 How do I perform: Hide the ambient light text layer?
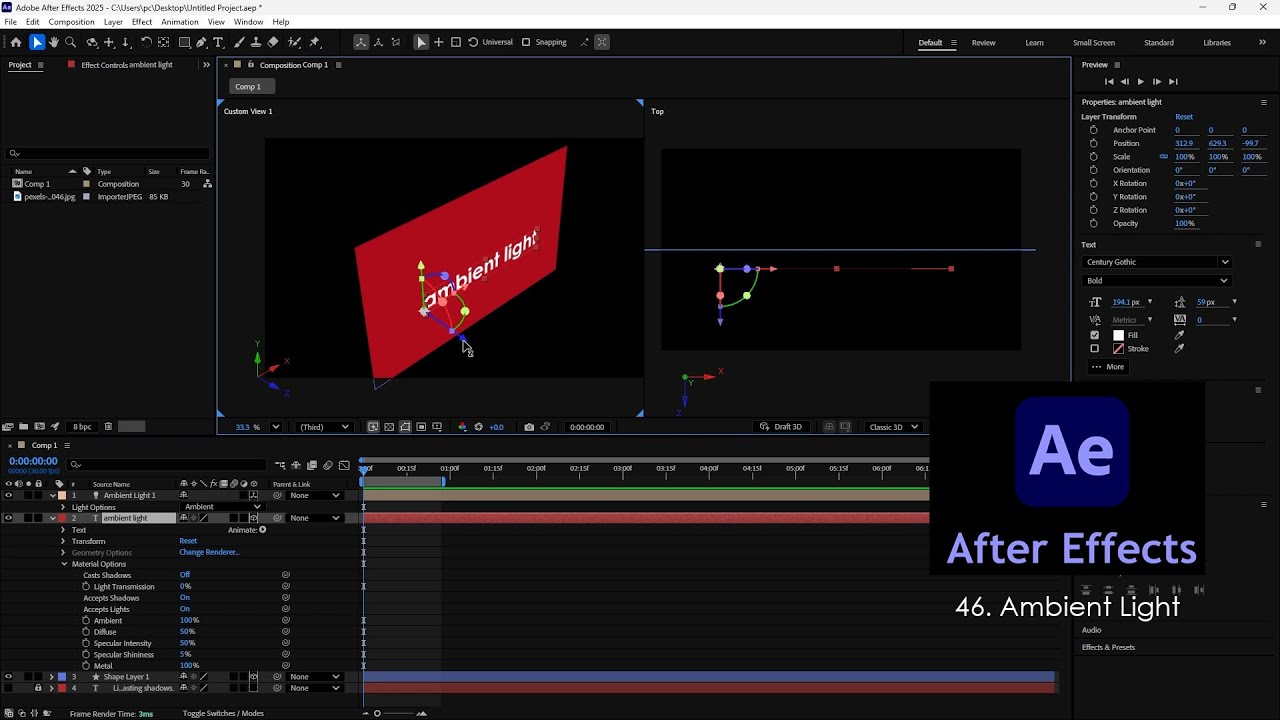8,518
